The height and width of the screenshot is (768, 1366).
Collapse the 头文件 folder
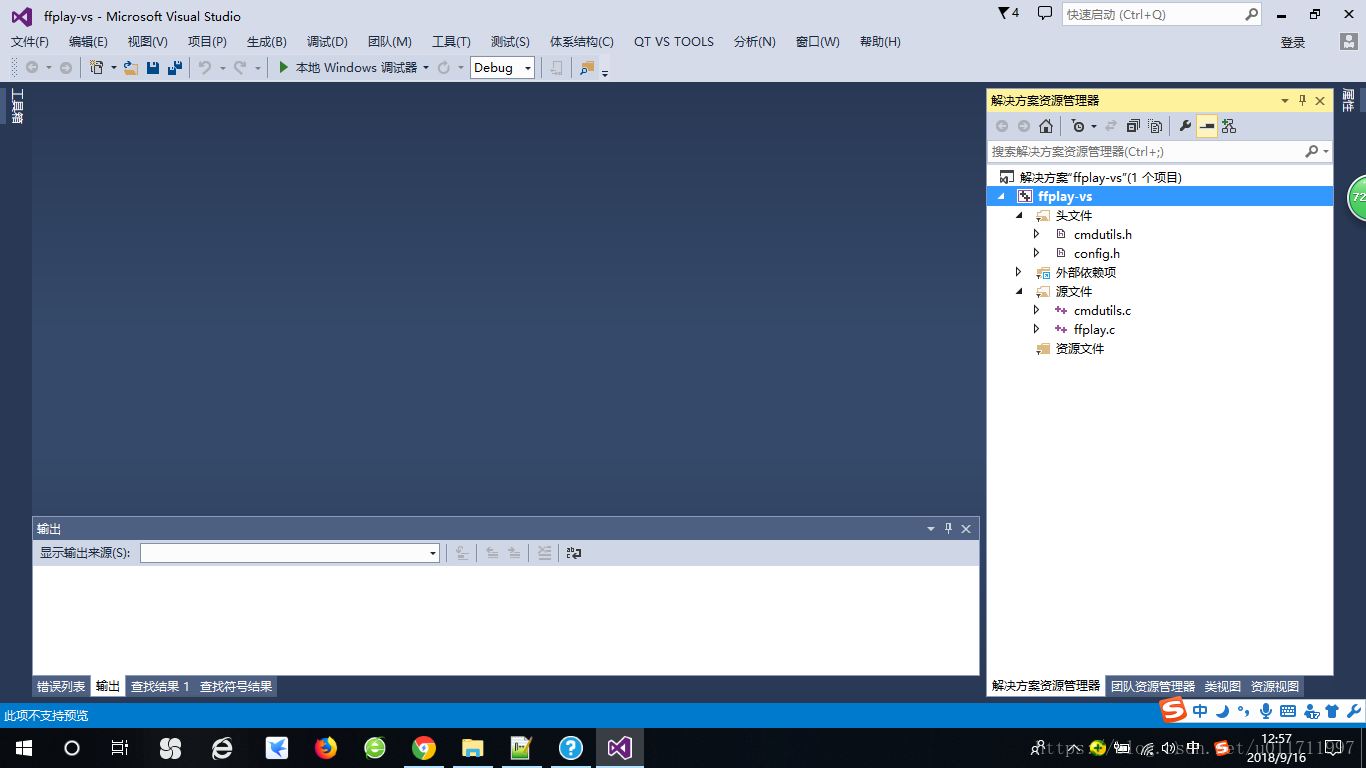coord(1019,216)
